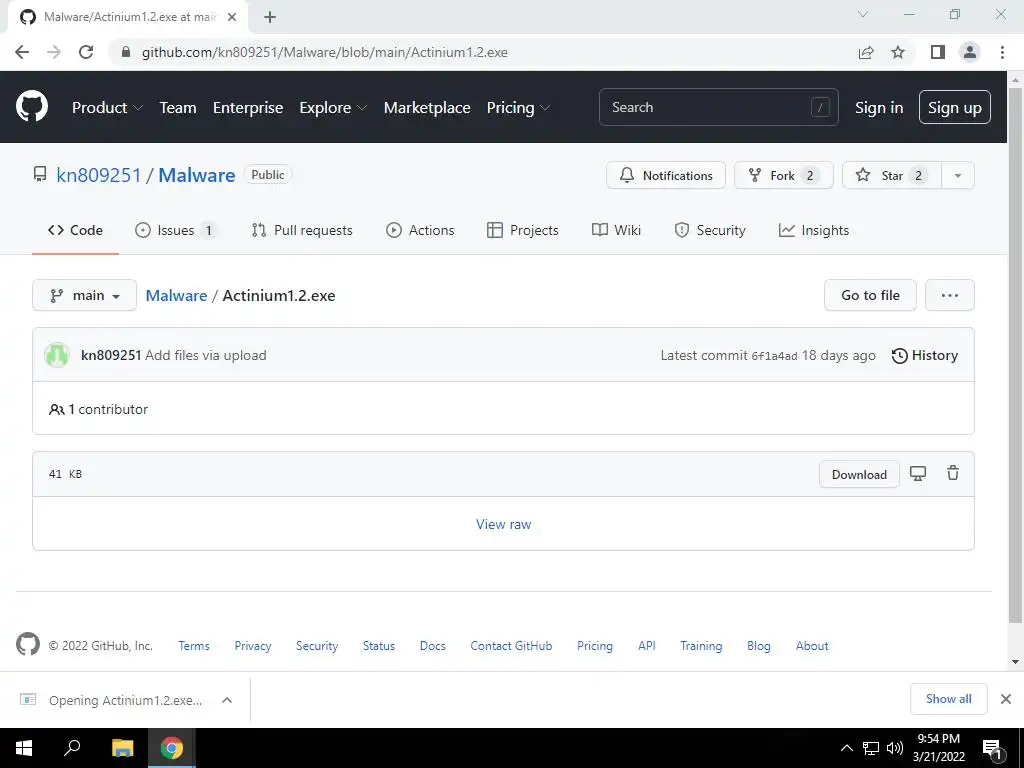Click the network tray icon
The image size is (1024, 768).
[x=871, y=748]
